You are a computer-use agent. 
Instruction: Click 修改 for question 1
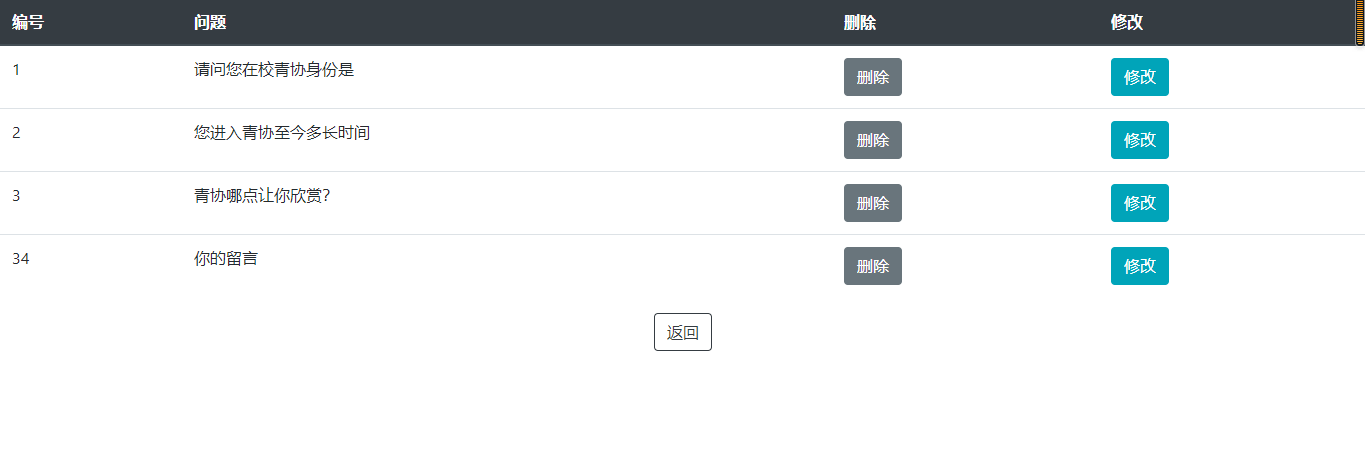pos(1140,77)
